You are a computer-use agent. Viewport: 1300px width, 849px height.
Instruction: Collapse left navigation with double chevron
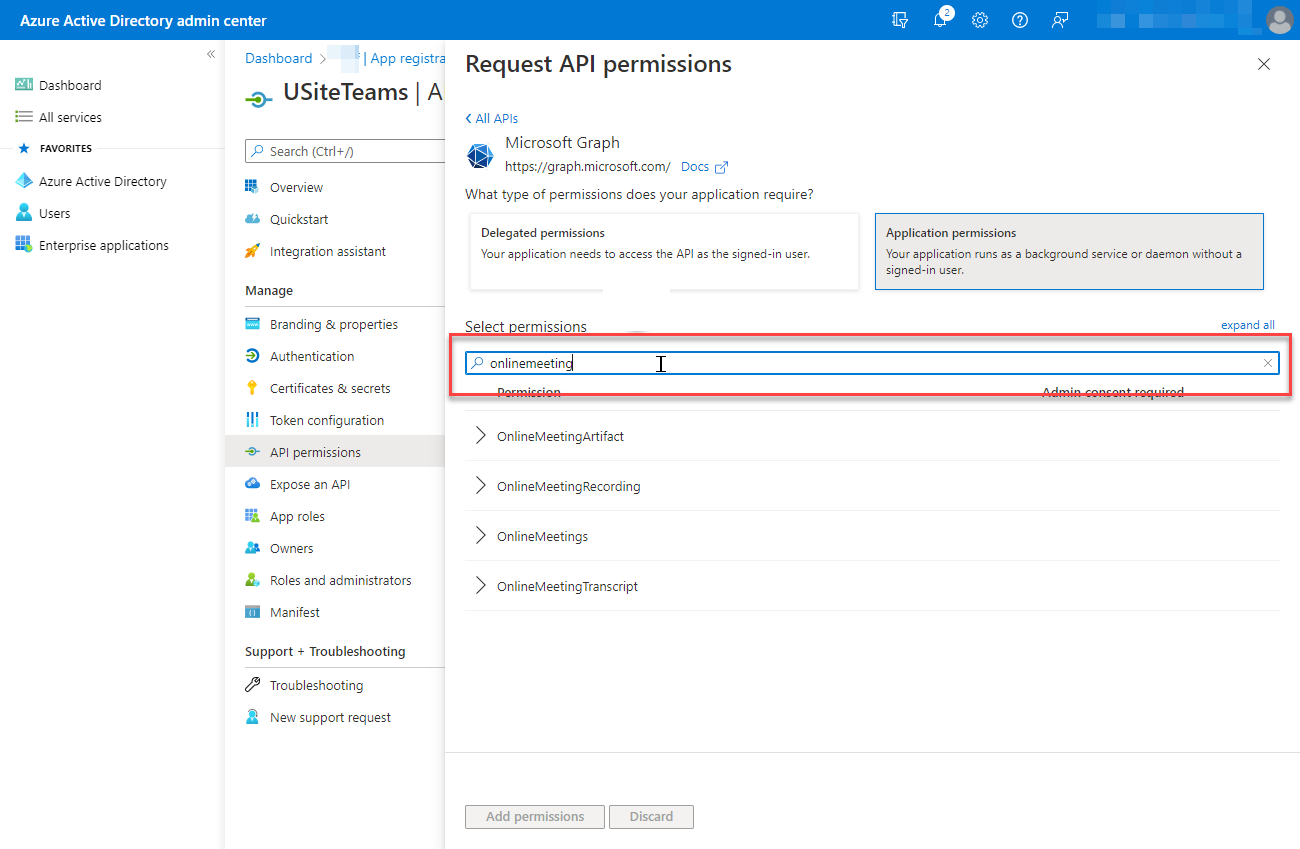(211, 54)
